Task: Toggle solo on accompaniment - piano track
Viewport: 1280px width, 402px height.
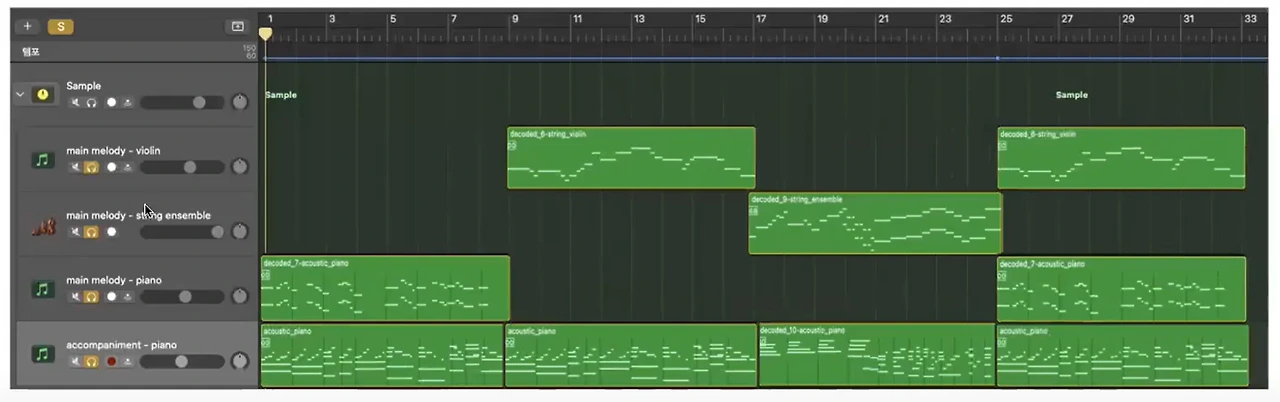Action: [91, 361]
